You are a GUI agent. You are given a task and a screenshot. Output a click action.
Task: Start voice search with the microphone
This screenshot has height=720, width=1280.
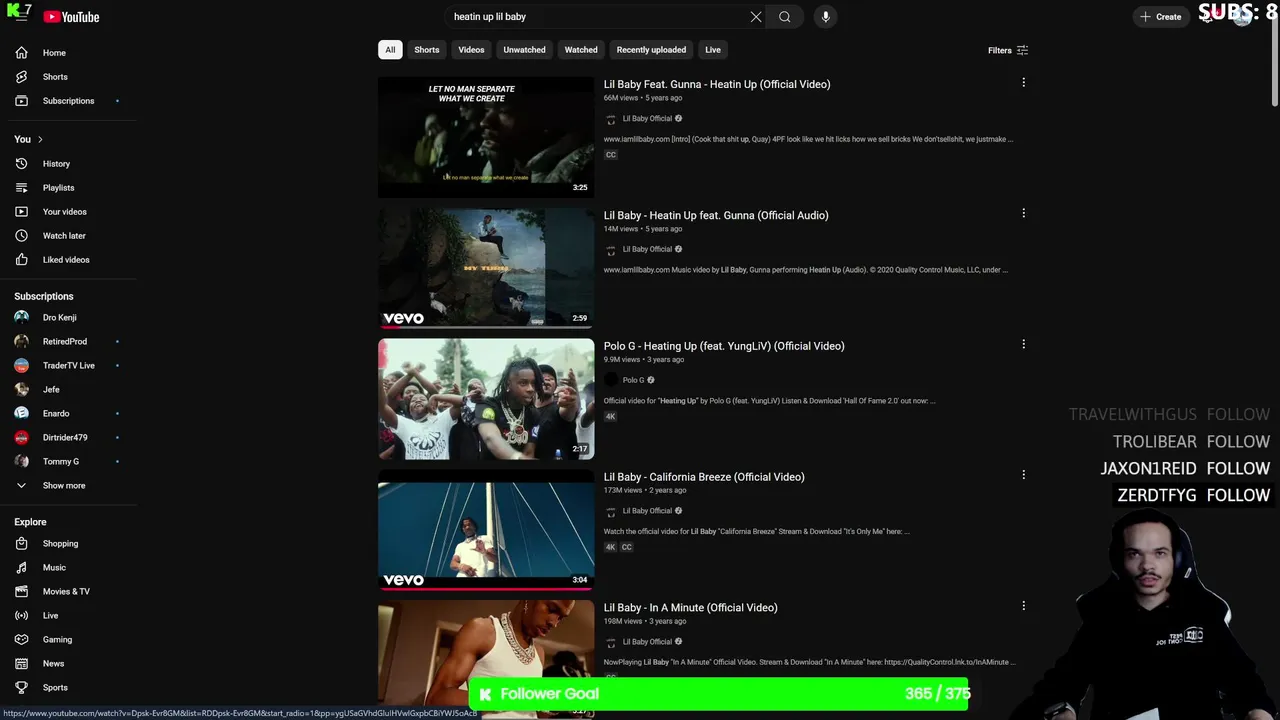point(825,17)
